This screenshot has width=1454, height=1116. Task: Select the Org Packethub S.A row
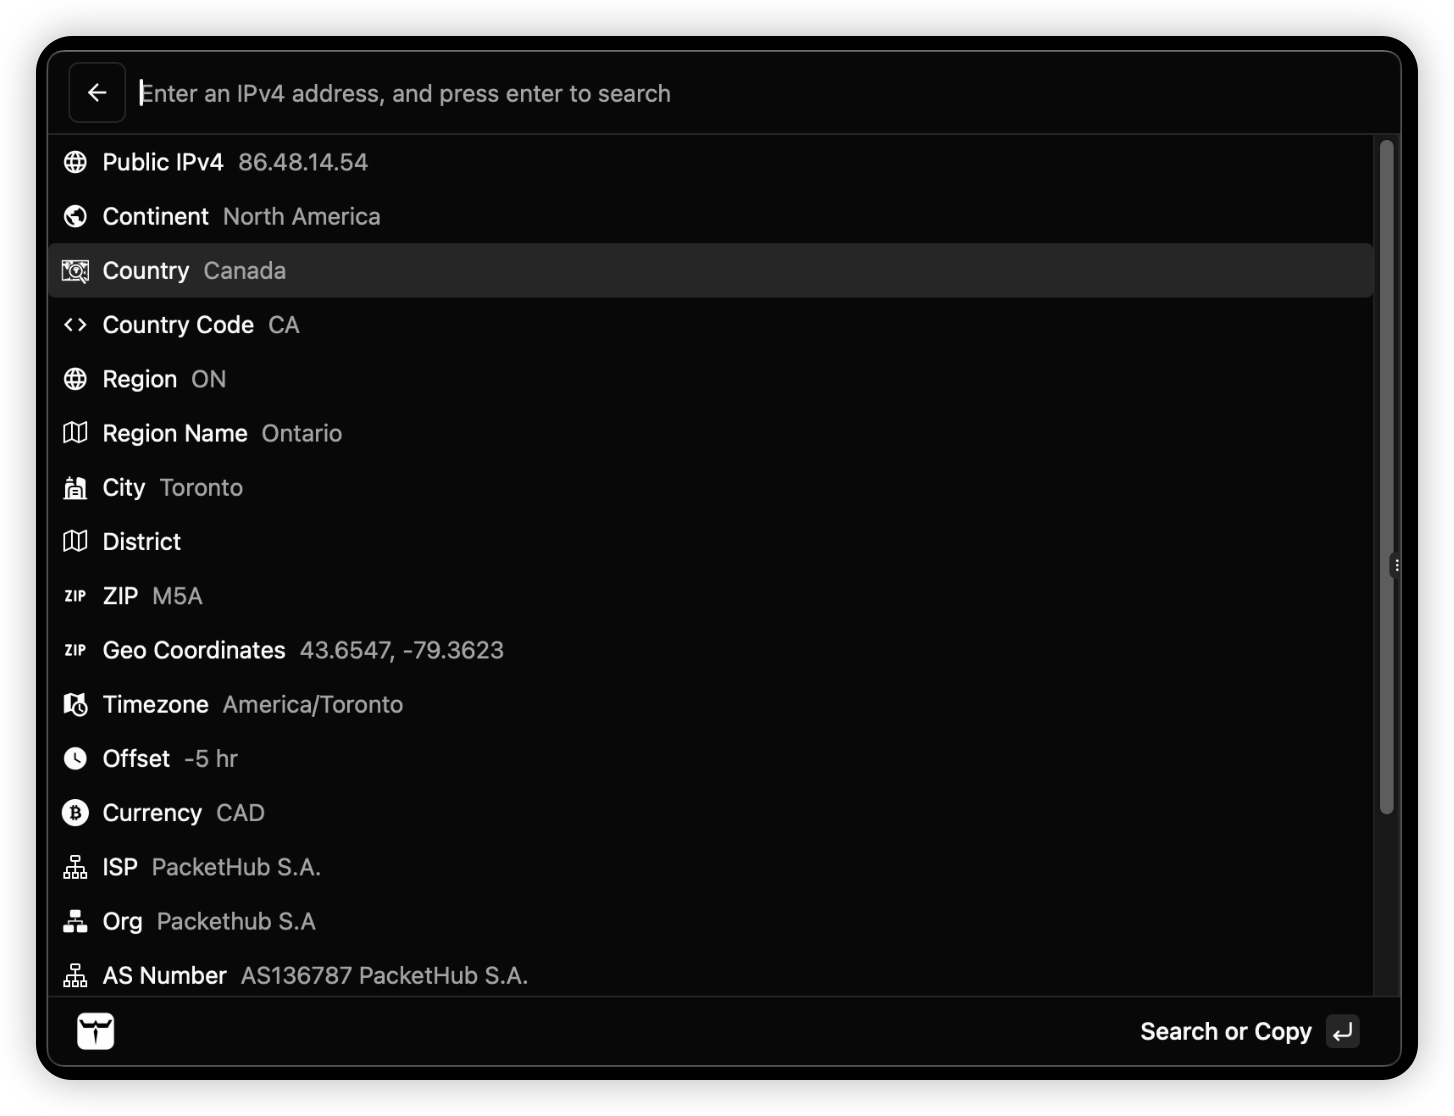[700, 921]
